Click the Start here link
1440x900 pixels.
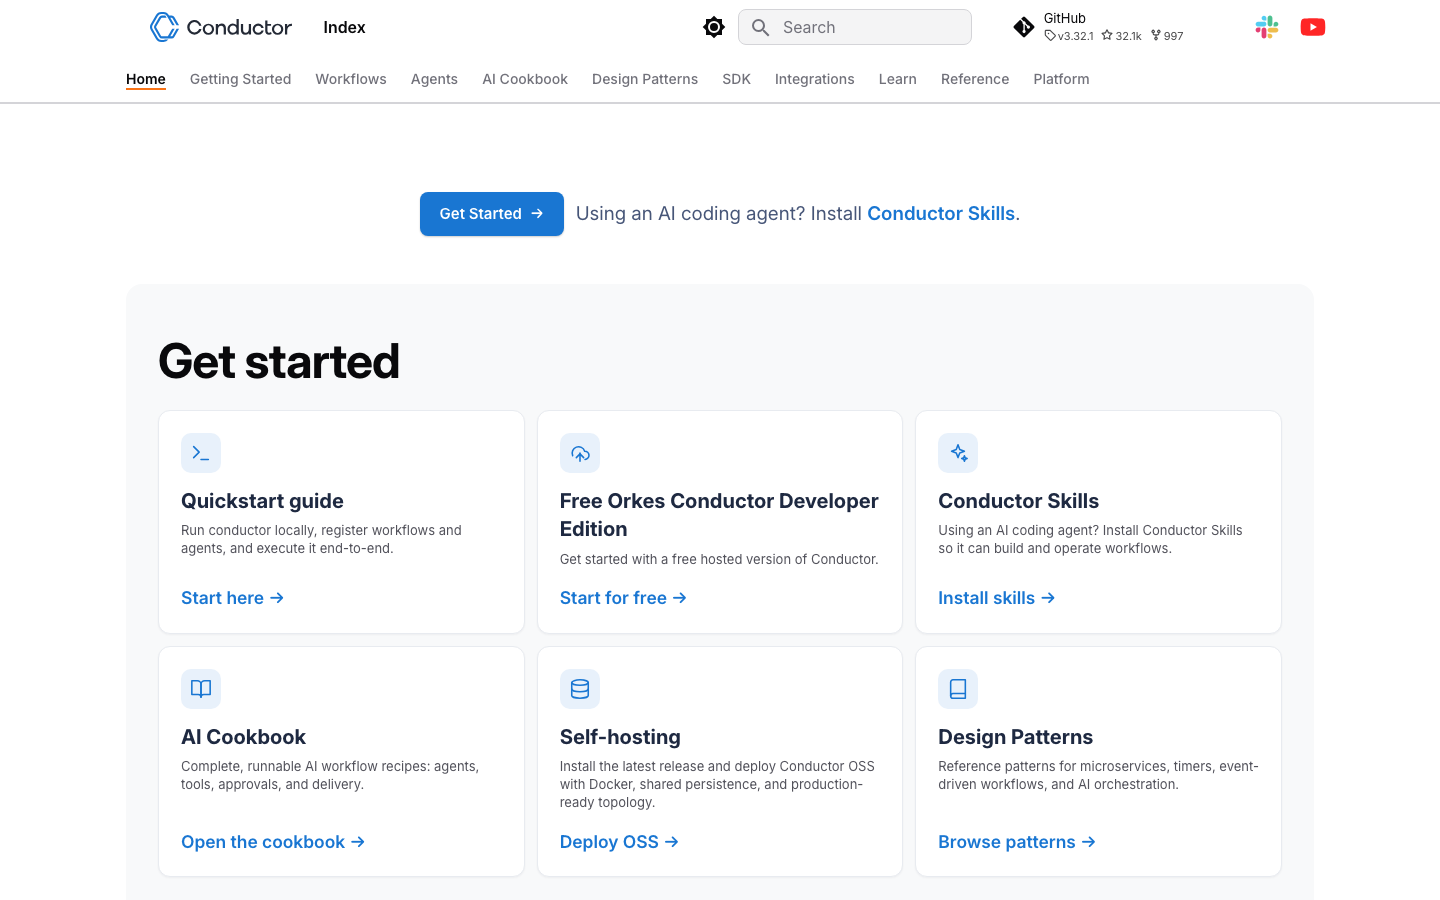click(x=233, y=598)
